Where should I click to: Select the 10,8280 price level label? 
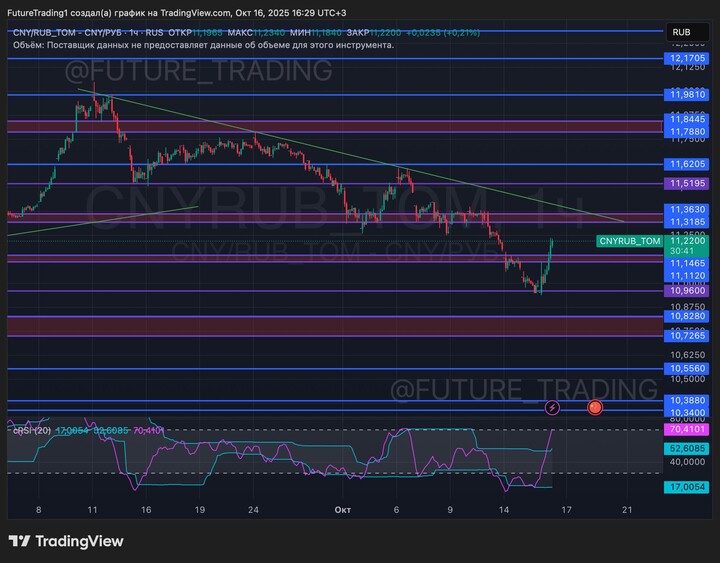pyautogui.click(x=686, y=315)
